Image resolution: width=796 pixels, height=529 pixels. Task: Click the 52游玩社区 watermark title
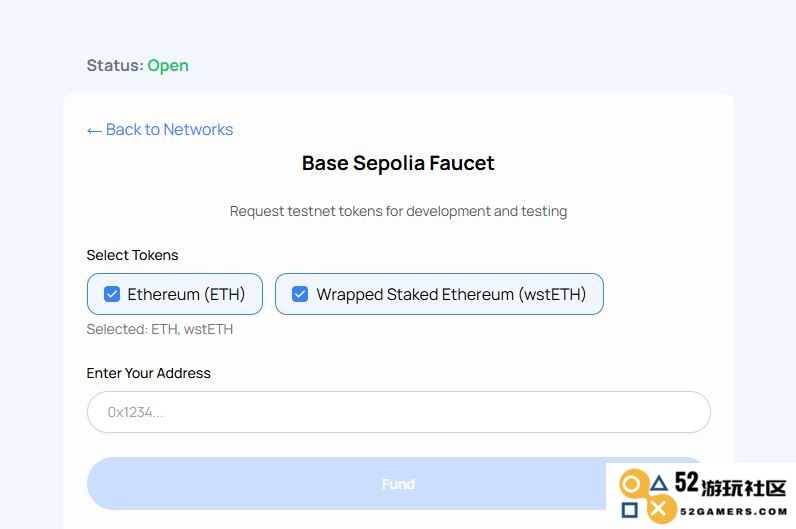pyautogui.click(x=731, y=483)
